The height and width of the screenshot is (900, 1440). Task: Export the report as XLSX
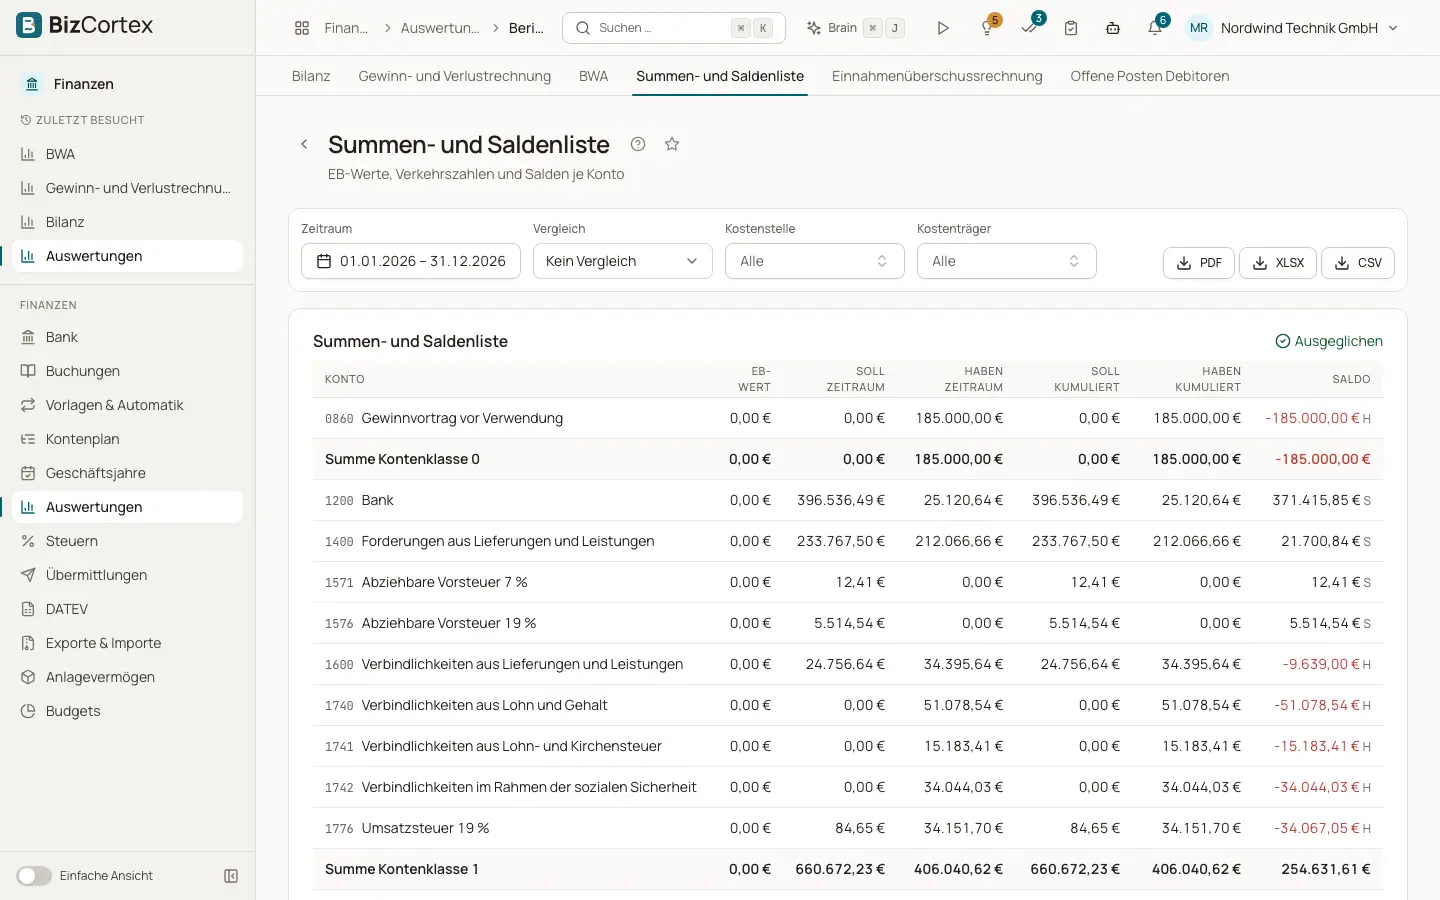coord(1278,263)
